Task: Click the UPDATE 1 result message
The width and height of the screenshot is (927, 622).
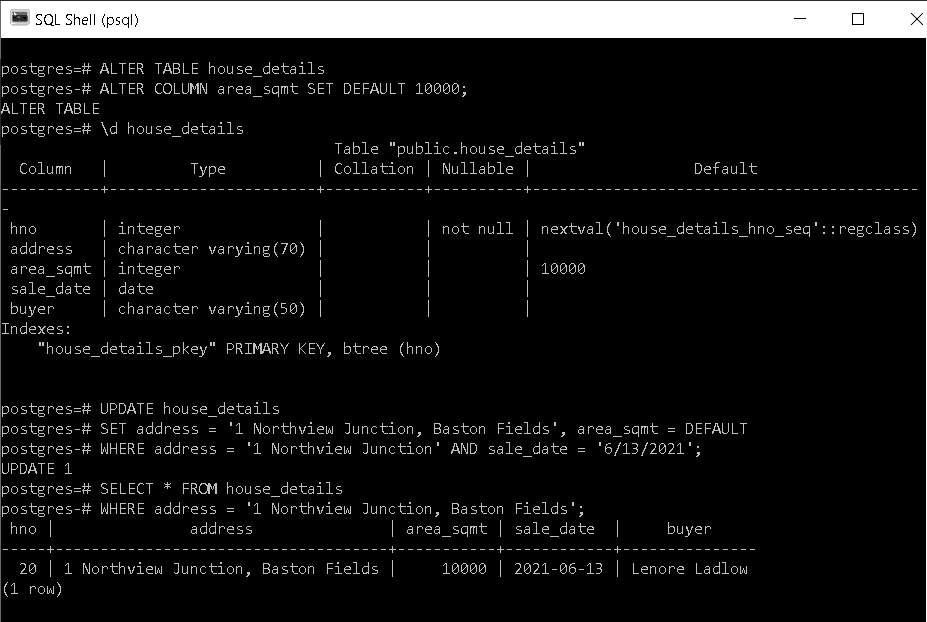Action: 37,469
